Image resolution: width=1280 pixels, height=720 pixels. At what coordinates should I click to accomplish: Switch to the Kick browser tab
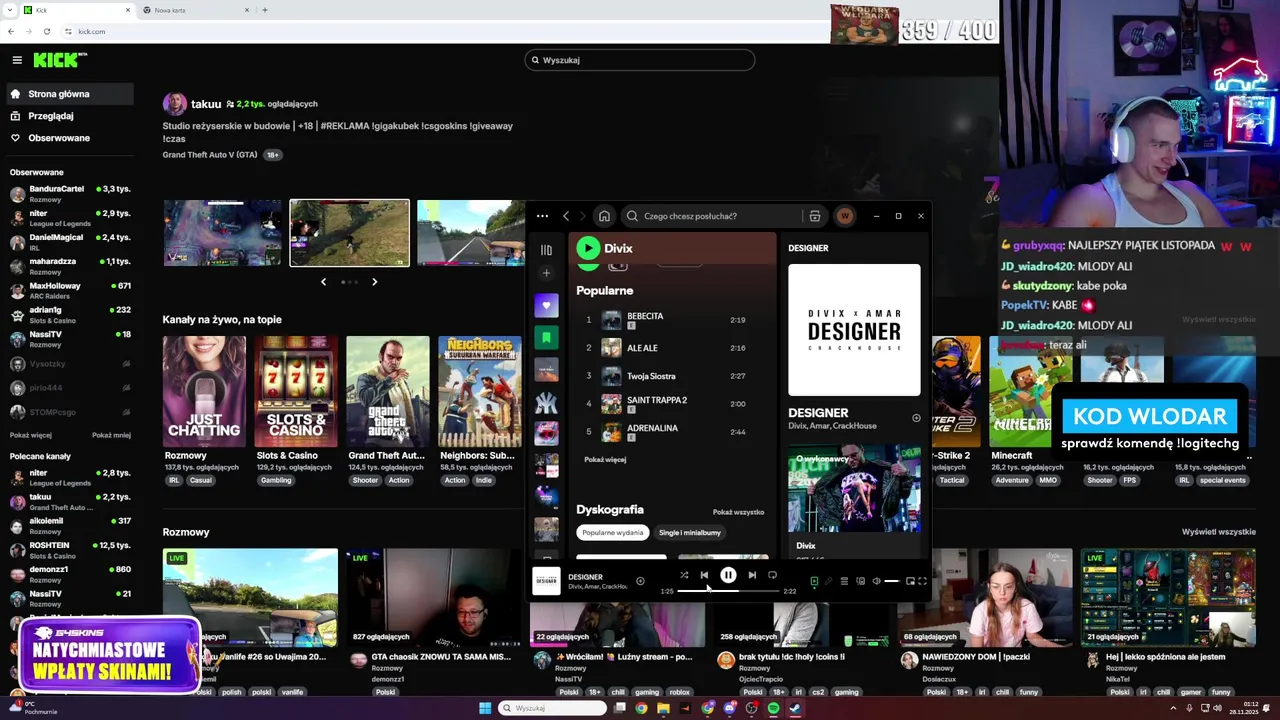click(77, 10)
